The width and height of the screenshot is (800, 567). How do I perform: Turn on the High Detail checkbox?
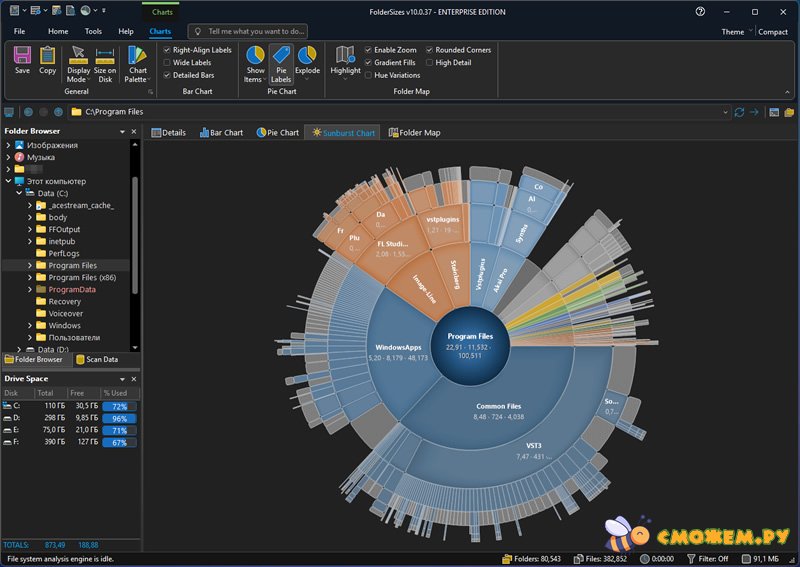coord(430,62)
